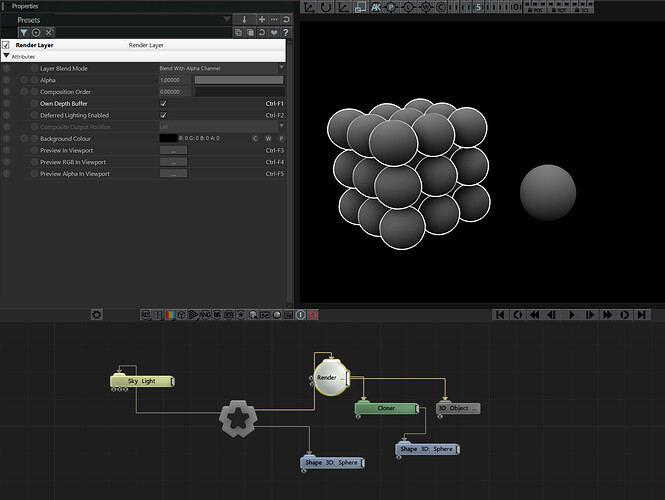Select the 3D Object node
Image resolution: width=665 pixels, height=500 pixels.
point(458,408)
